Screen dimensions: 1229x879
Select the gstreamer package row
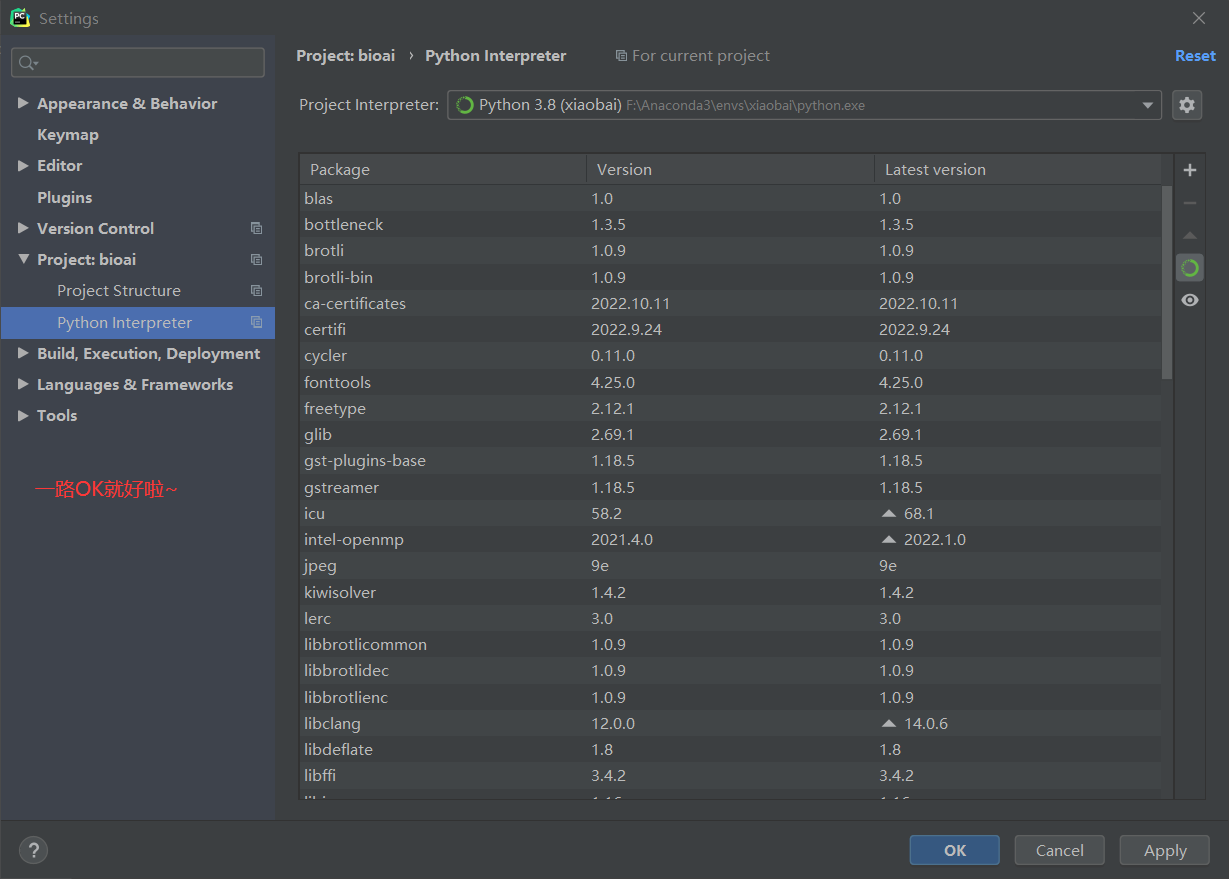(731, 487)
